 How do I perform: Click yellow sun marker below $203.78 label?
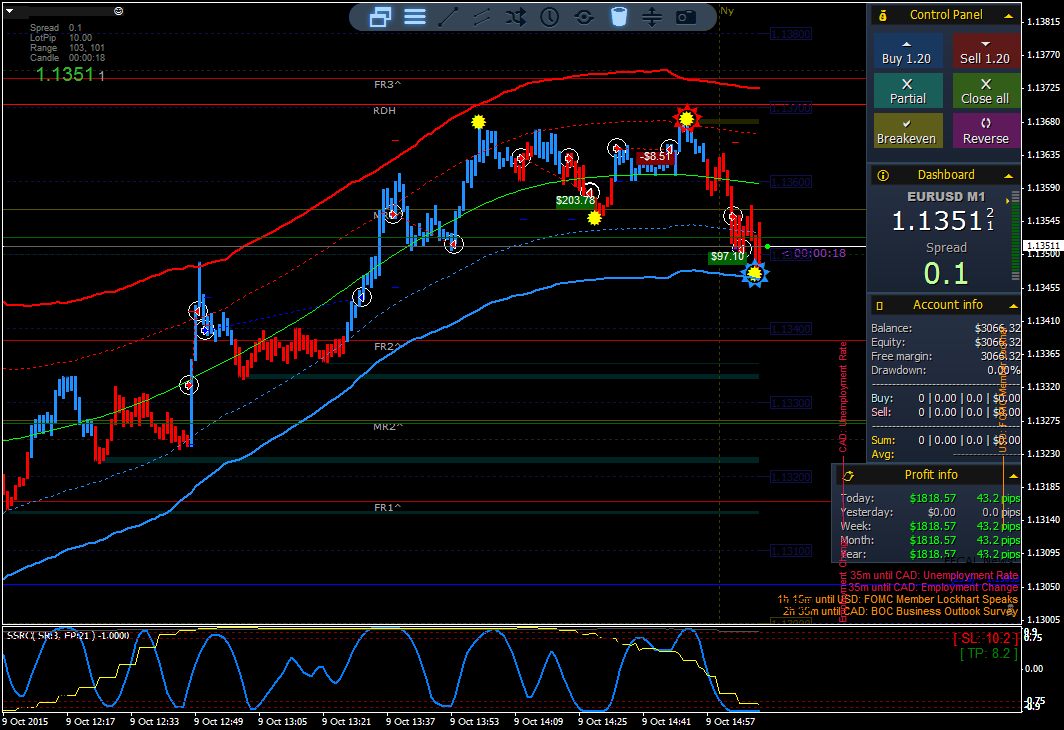[594, 218]
